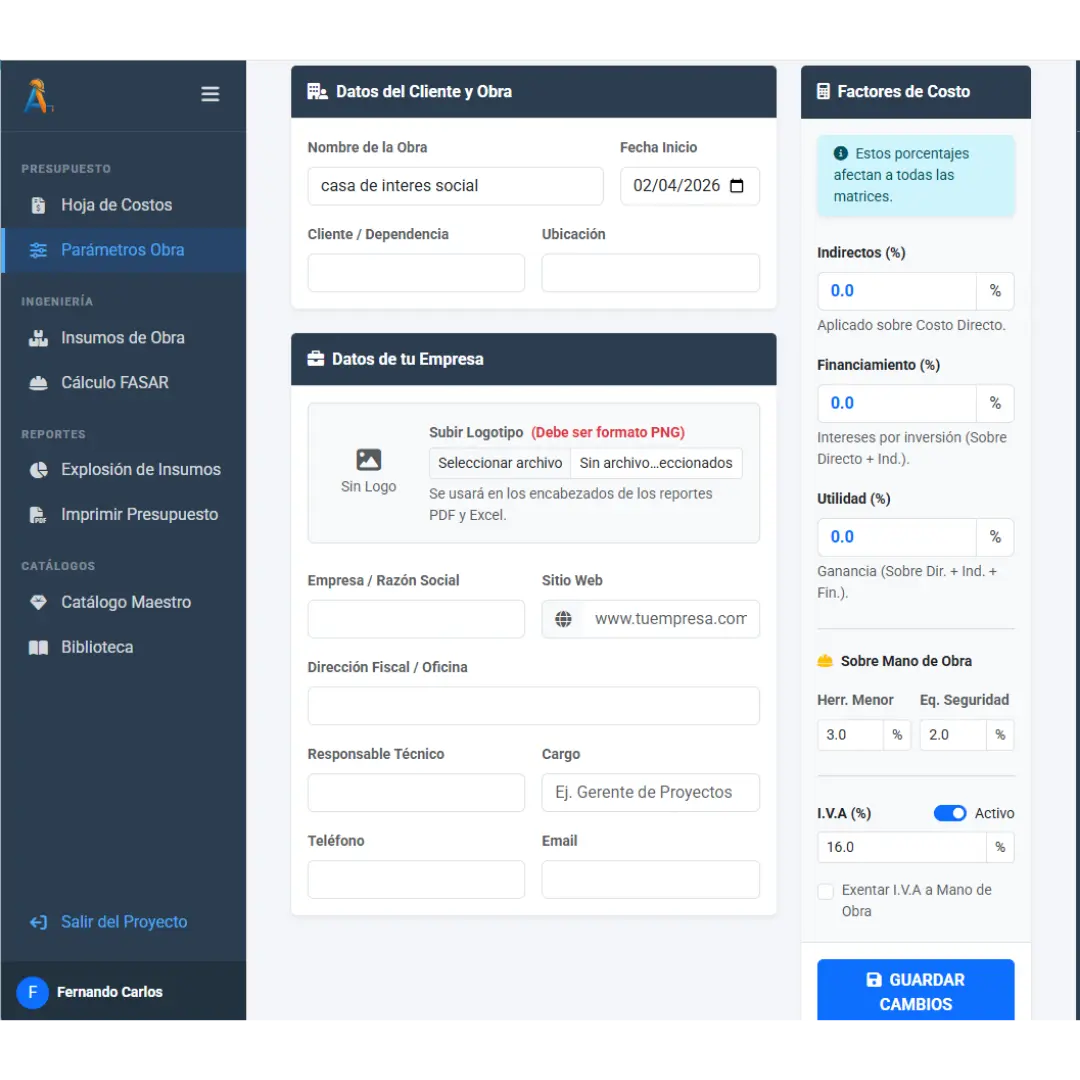Focus the Teléfono input field
1080x1080 pixels.
tap(416, 880)
